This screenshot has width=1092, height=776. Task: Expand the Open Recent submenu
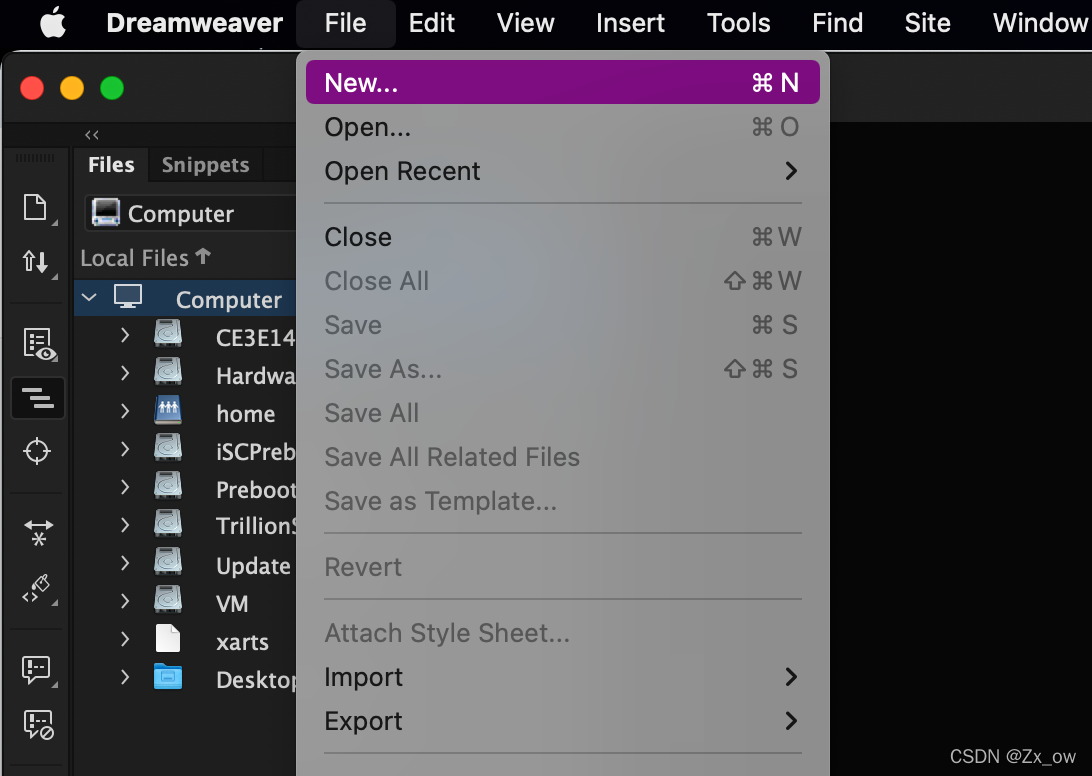(563, 171)
